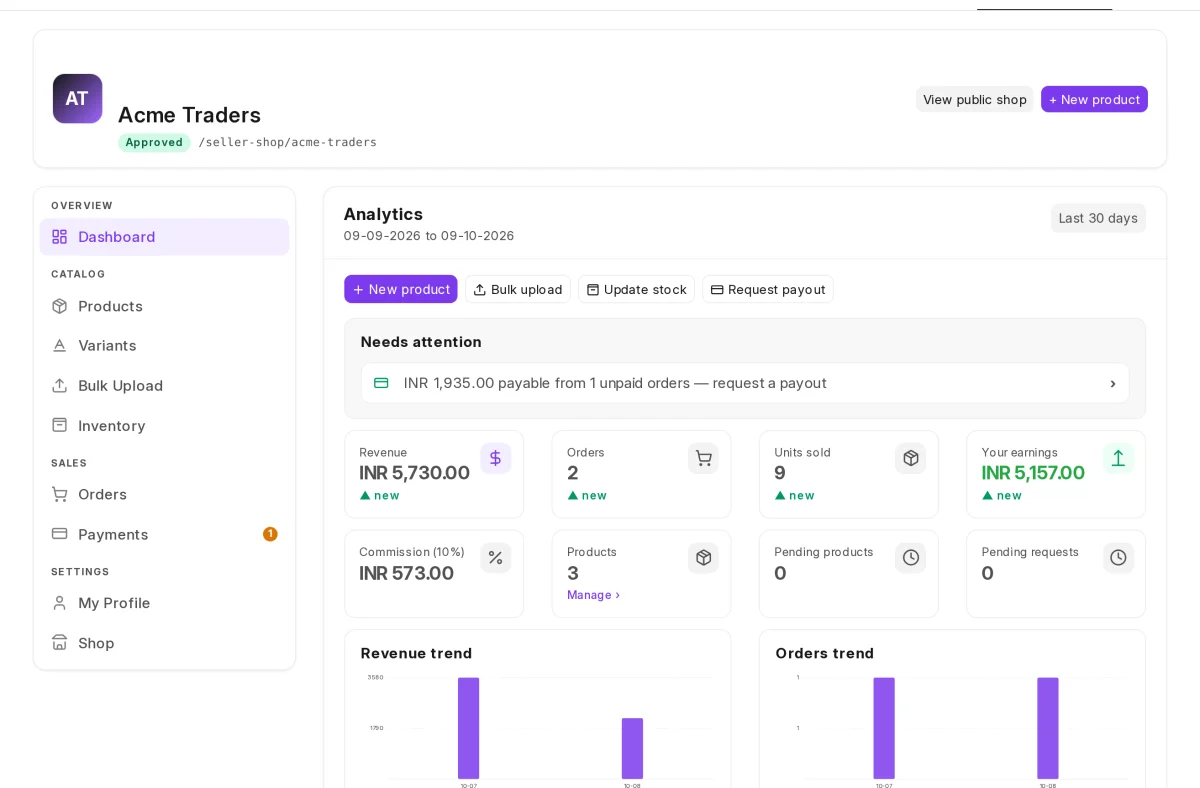Click the 10-07 bar in Orders trend
This screenshot has height=788, width=1200.
pyautogui.click(x=884, y=728)
